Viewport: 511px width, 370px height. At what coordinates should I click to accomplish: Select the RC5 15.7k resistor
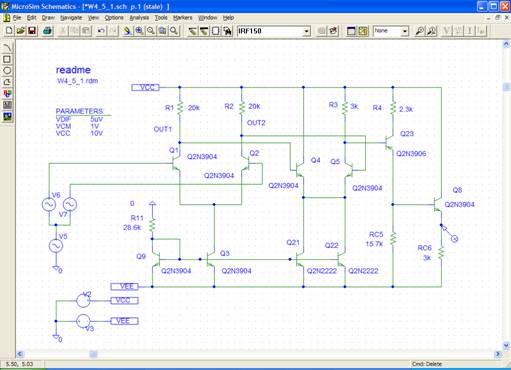click(393, 238)
